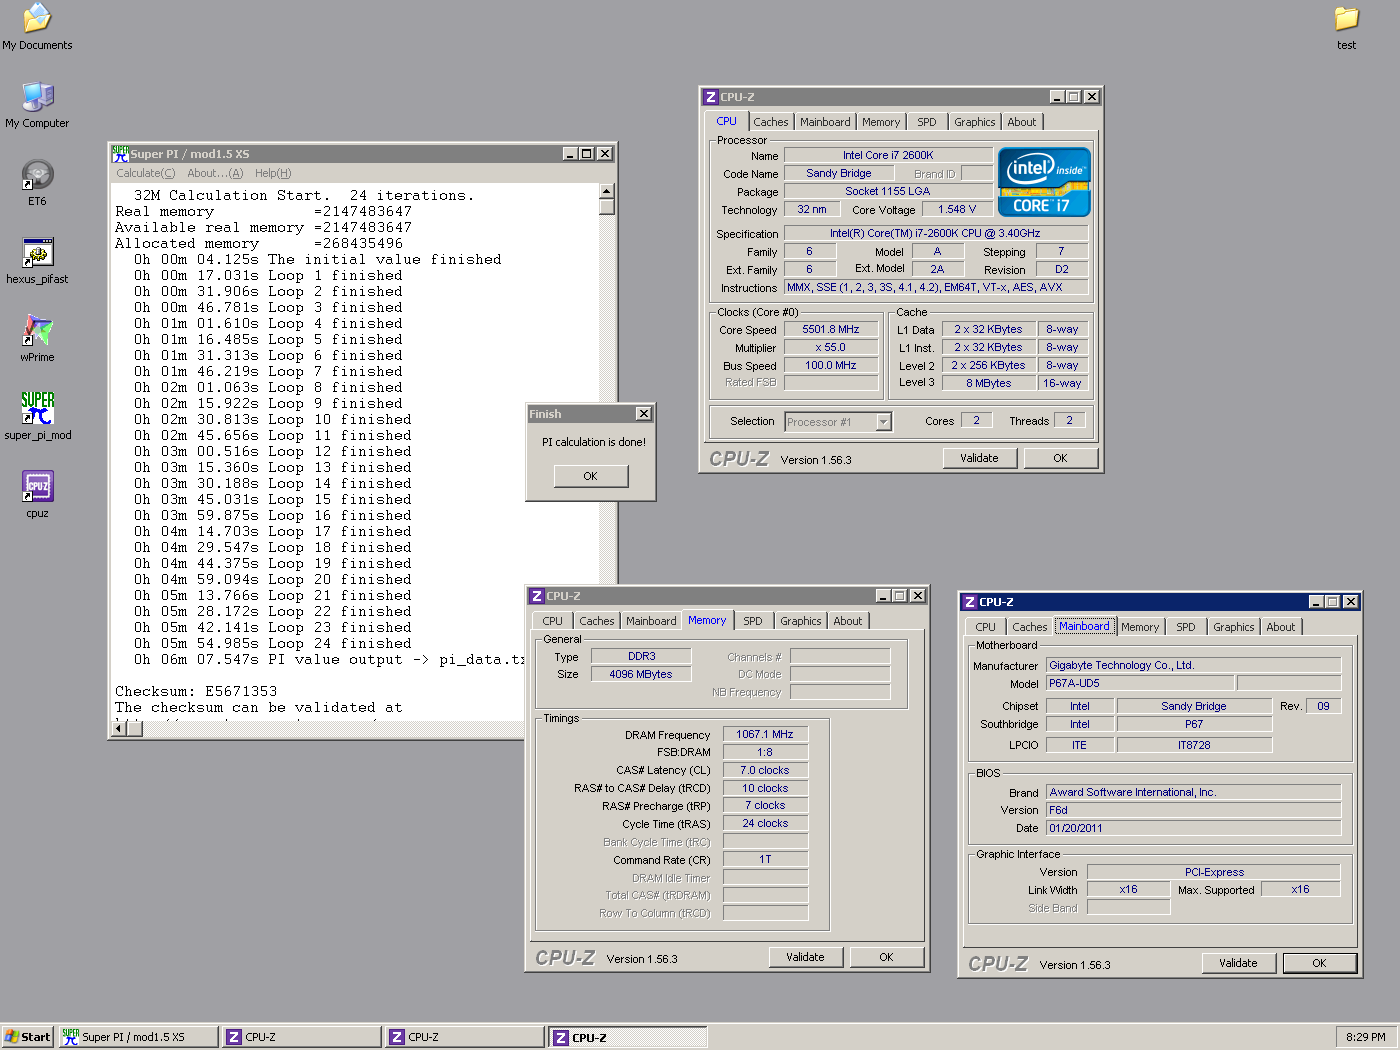Click Validate in the CPU tab window
This screenshot has width=1400, height=1050.
980,458
